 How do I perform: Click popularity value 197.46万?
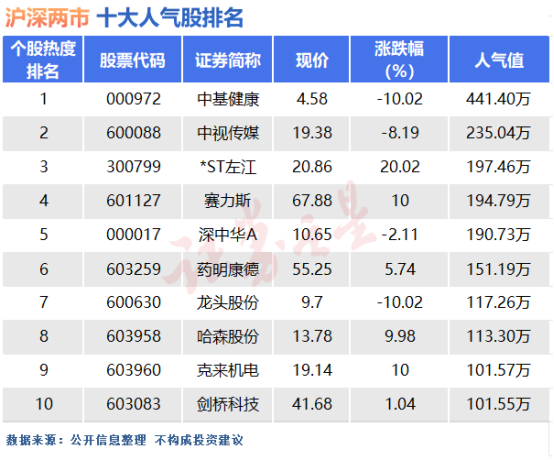click(498, 167)
